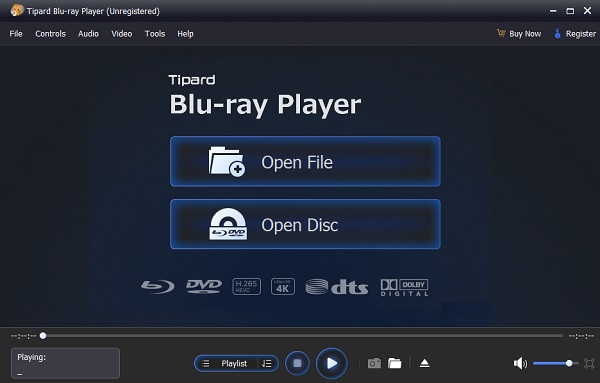
Task: Click the playback progress bar handle
Action: point(43,336)
